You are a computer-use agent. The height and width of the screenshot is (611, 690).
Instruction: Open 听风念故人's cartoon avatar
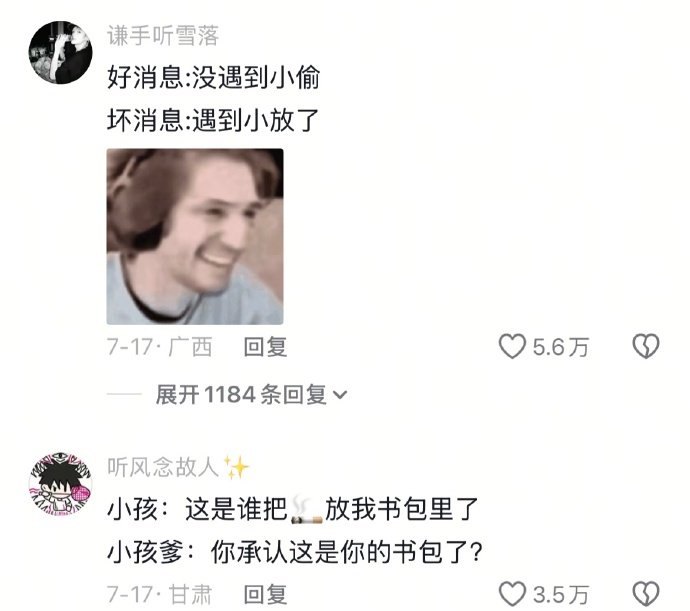[x=61, y=483]
